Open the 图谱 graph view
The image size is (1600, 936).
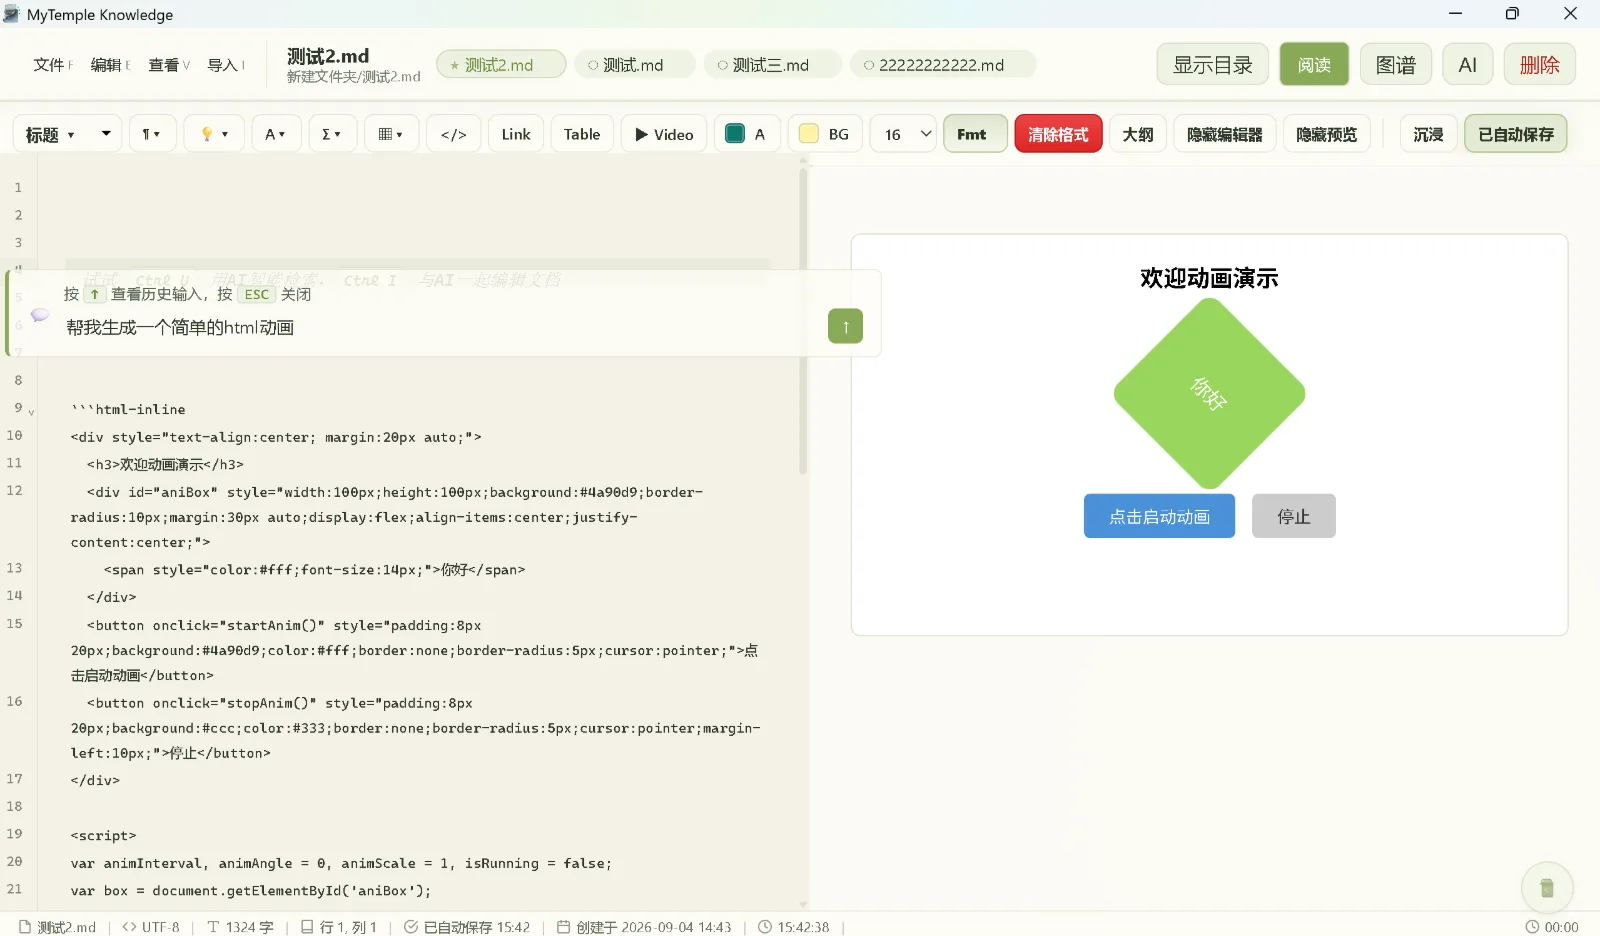coord(1396,65)
